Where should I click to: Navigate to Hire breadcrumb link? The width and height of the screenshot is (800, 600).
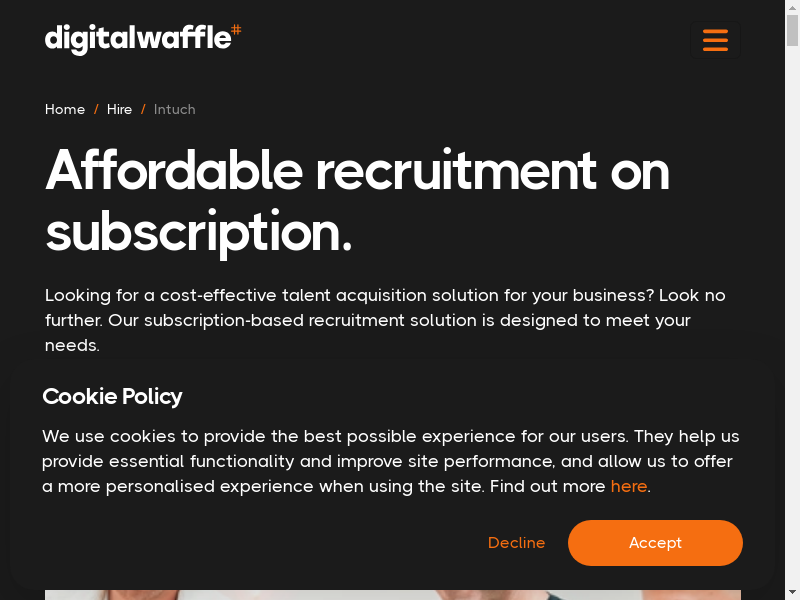click(x=120, y=109)
